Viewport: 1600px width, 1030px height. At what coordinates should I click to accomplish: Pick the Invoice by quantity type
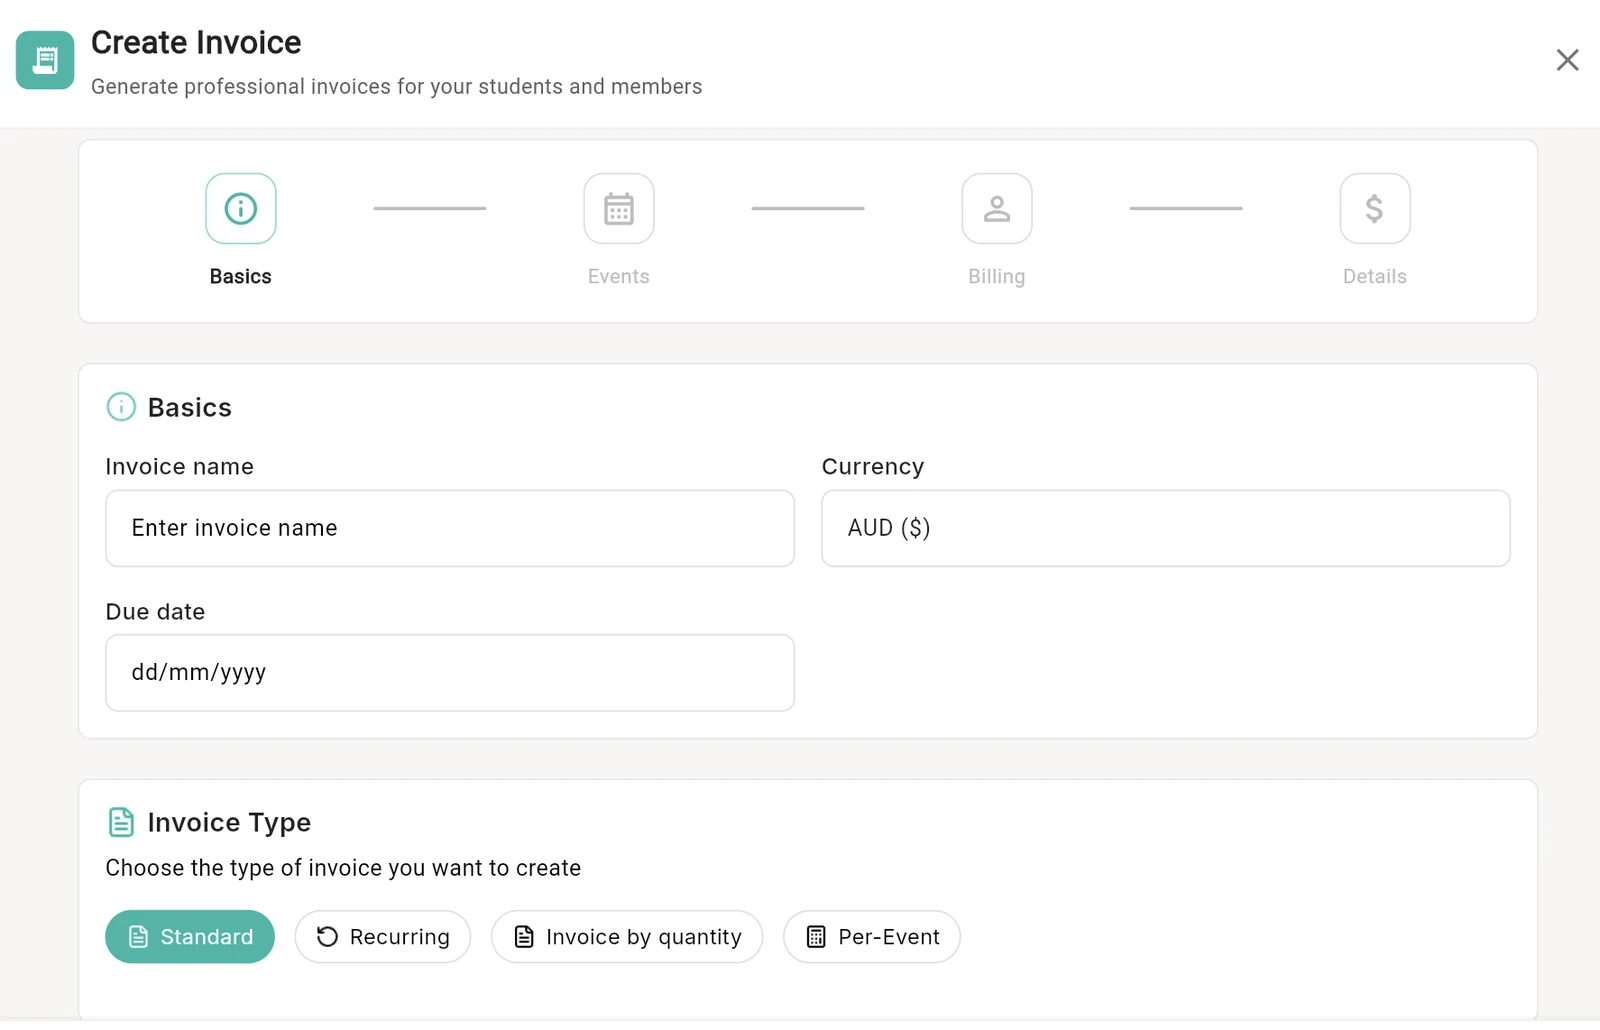(627, 937)
